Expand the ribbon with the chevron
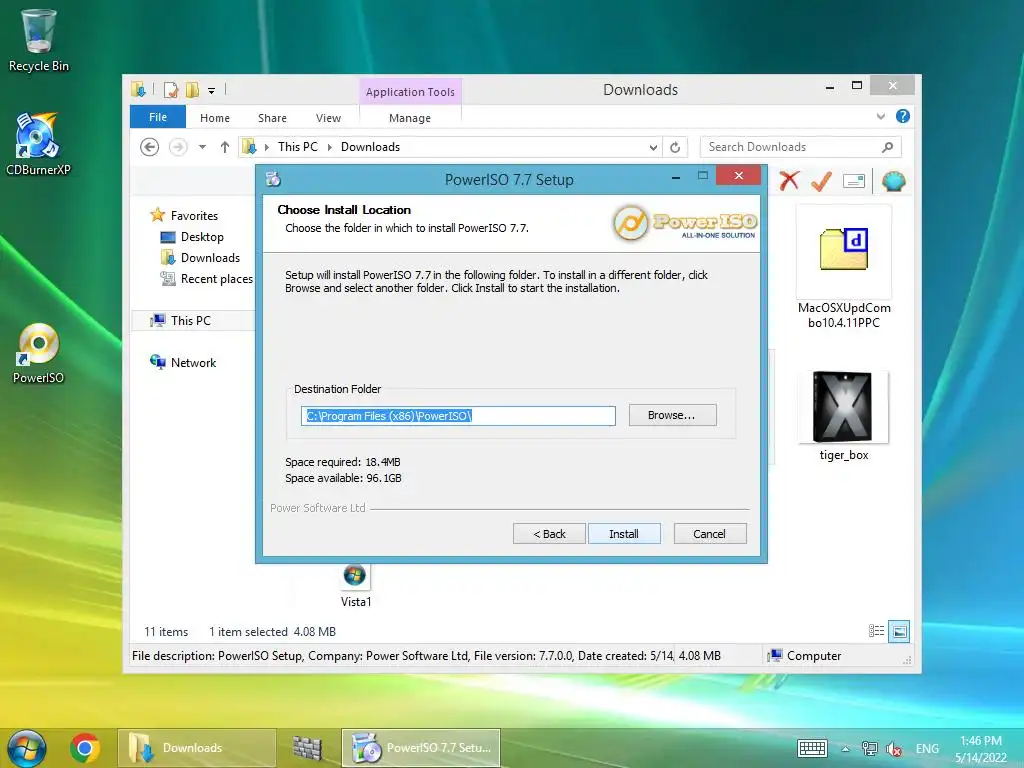 (x=880, y=116)
